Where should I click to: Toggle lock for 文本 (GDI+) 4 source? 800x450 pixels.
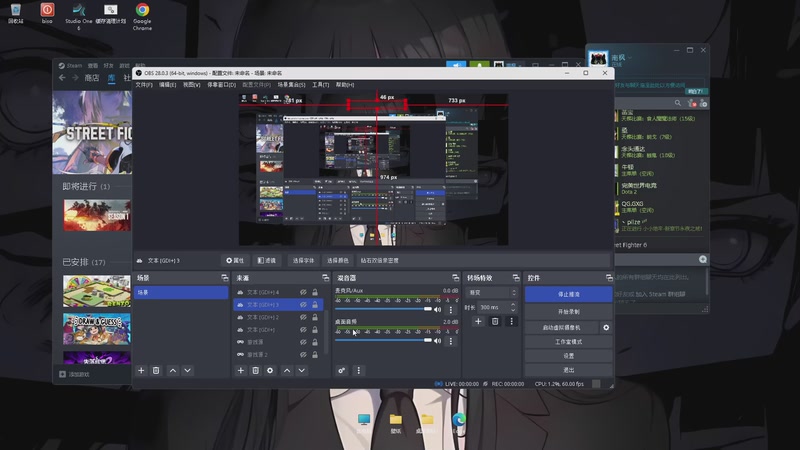click(315, 292)
